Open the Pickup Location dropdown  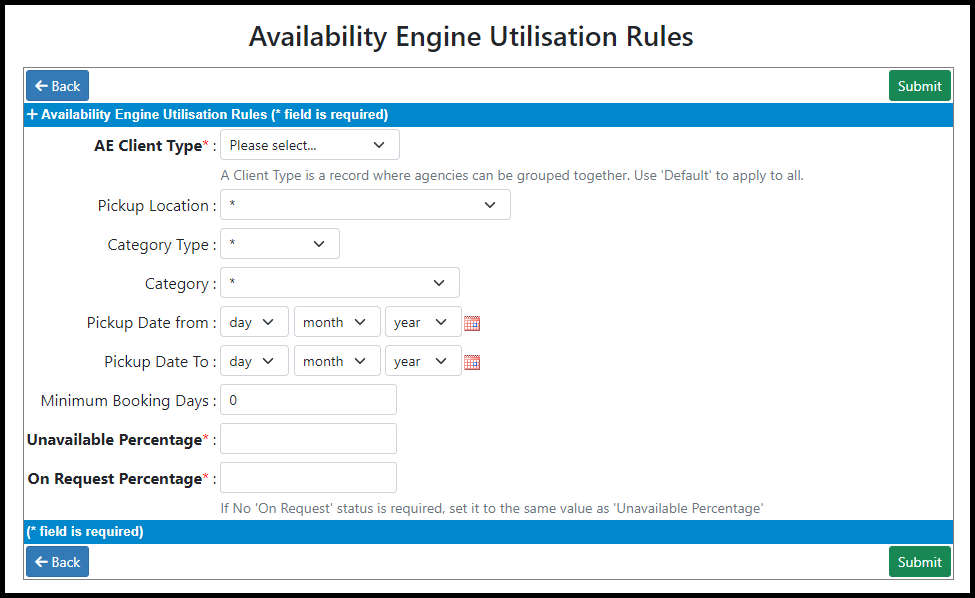[x=366, y=205]
